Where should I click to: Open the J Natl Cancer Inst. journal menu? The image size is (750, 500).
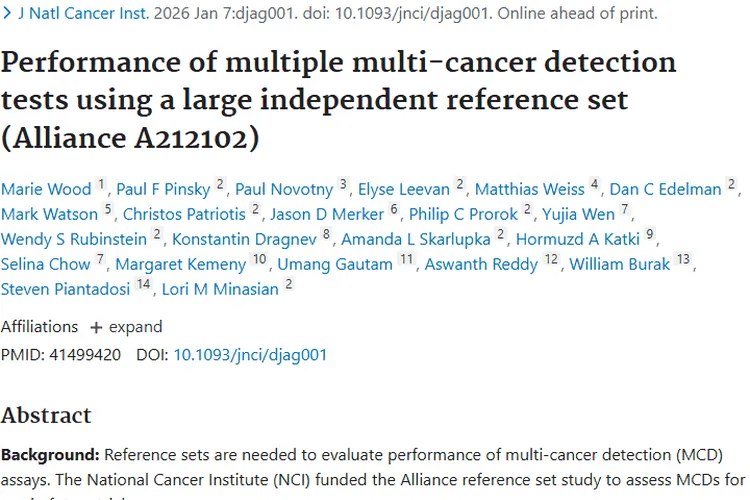click(84, 14)
